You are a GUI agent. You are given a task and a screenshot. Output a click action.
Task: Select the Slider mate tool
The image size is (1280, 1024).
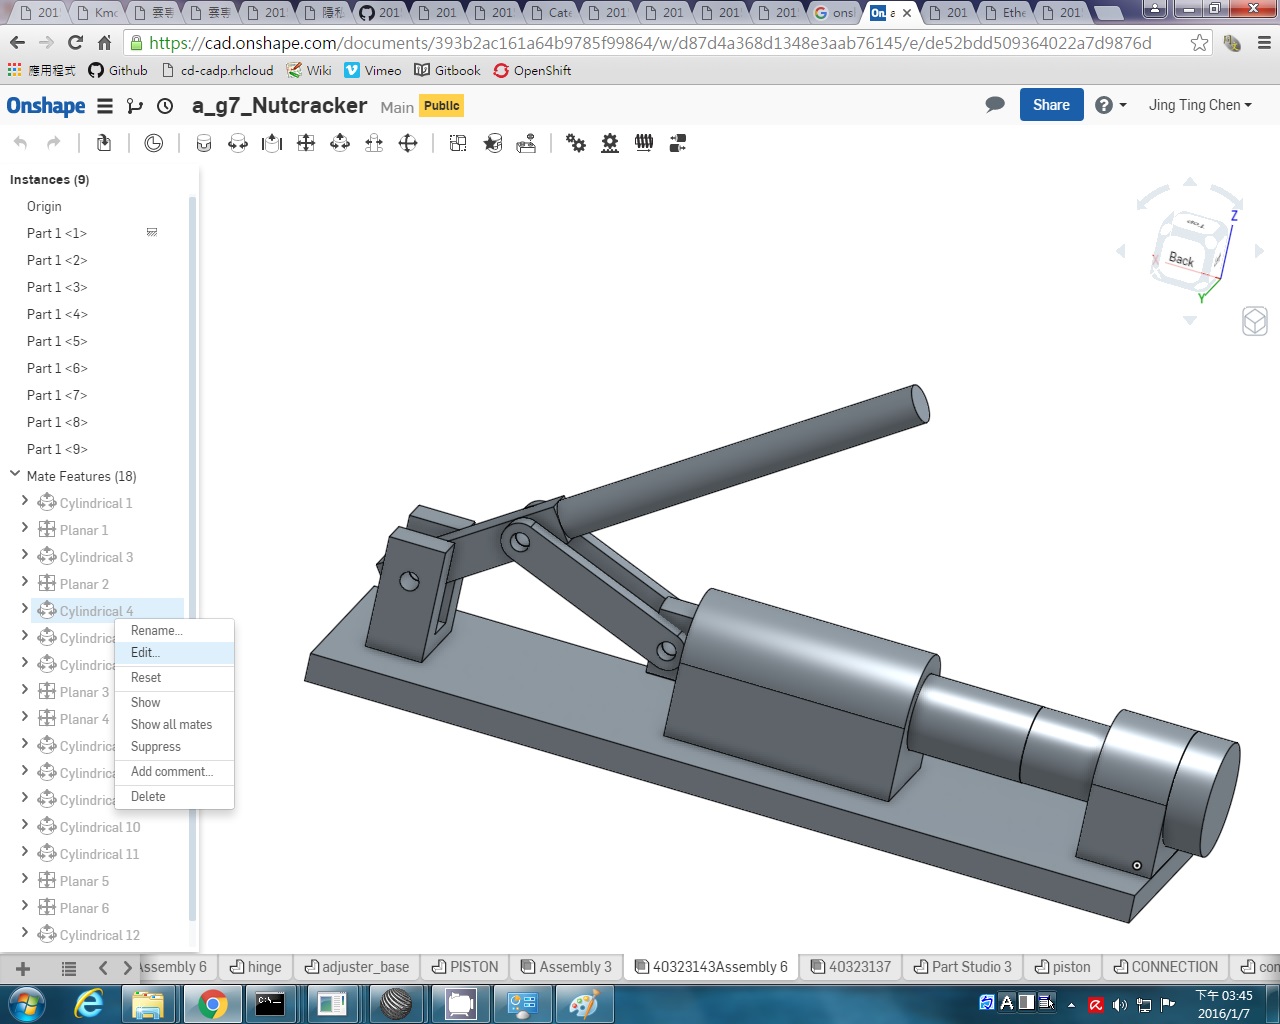click(x=272, y=143)
